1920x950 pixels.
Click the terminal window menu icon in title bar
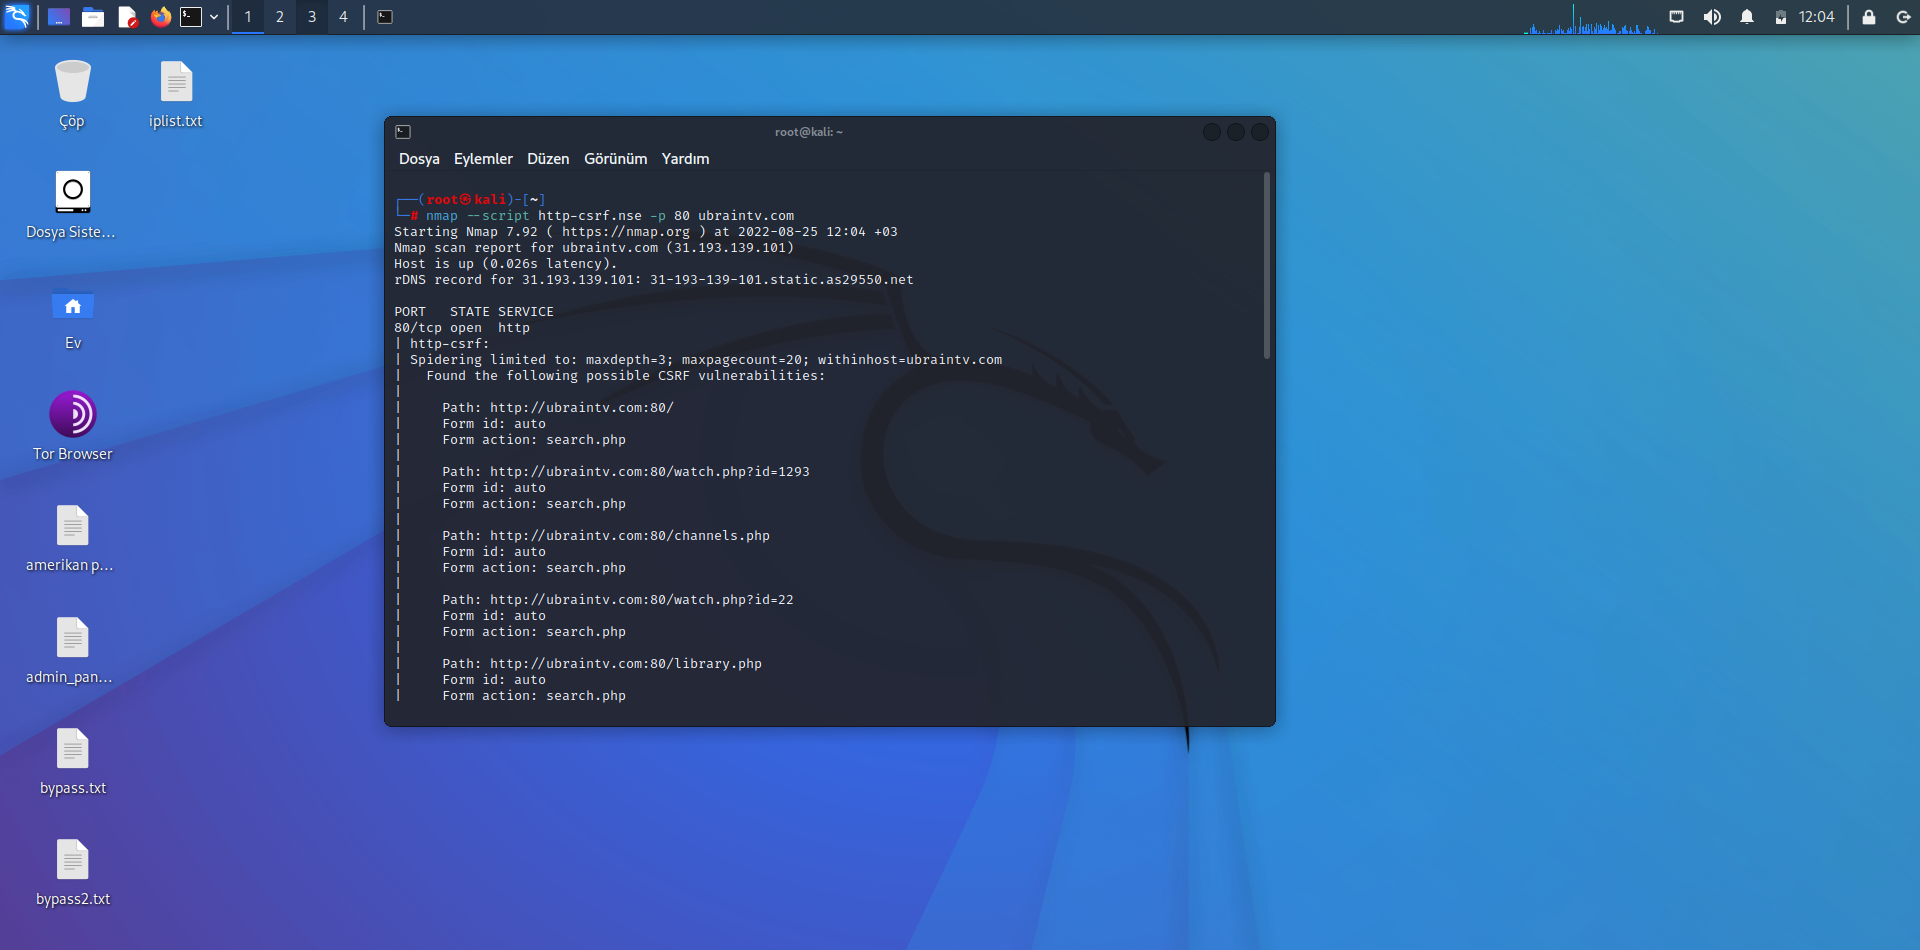coord(403,132)
